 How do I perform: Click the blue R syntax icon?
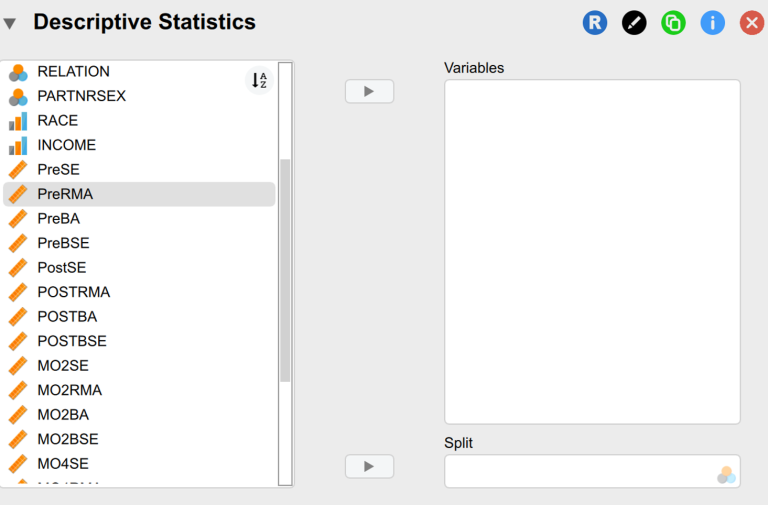[x=595, y=22]
